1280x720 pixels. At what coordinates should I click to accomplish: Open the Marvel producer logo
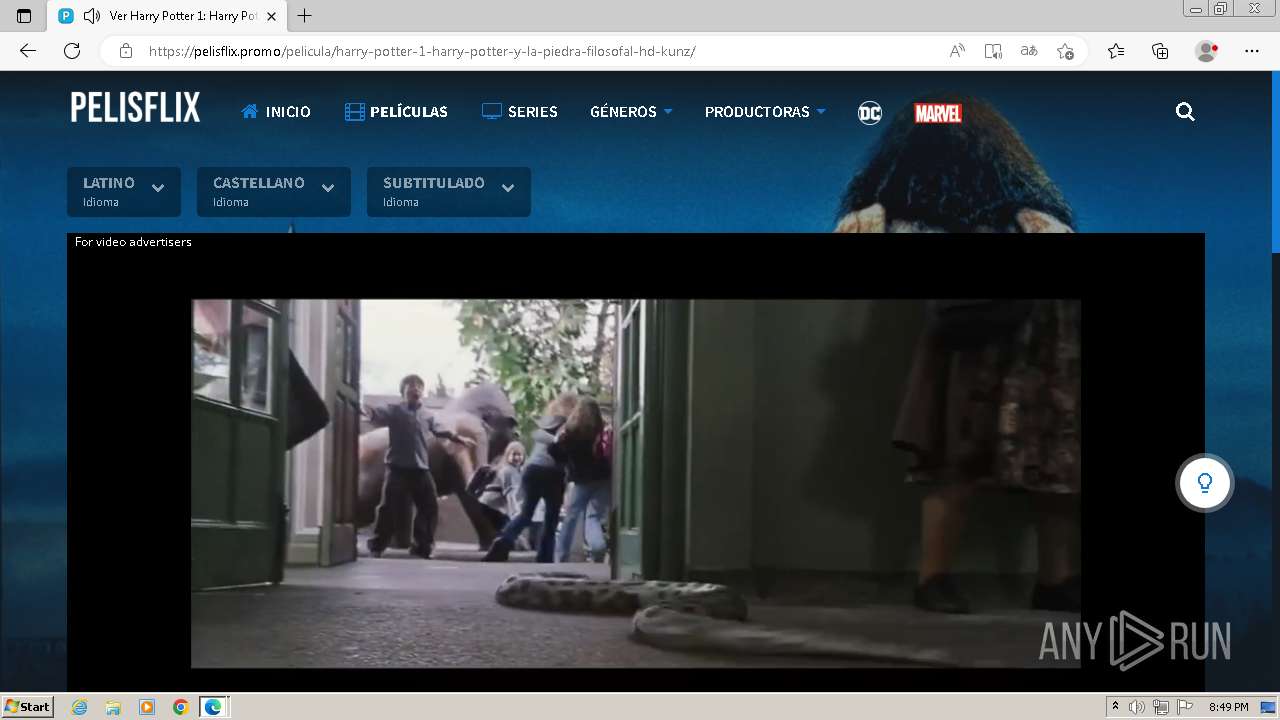[938, 113]
